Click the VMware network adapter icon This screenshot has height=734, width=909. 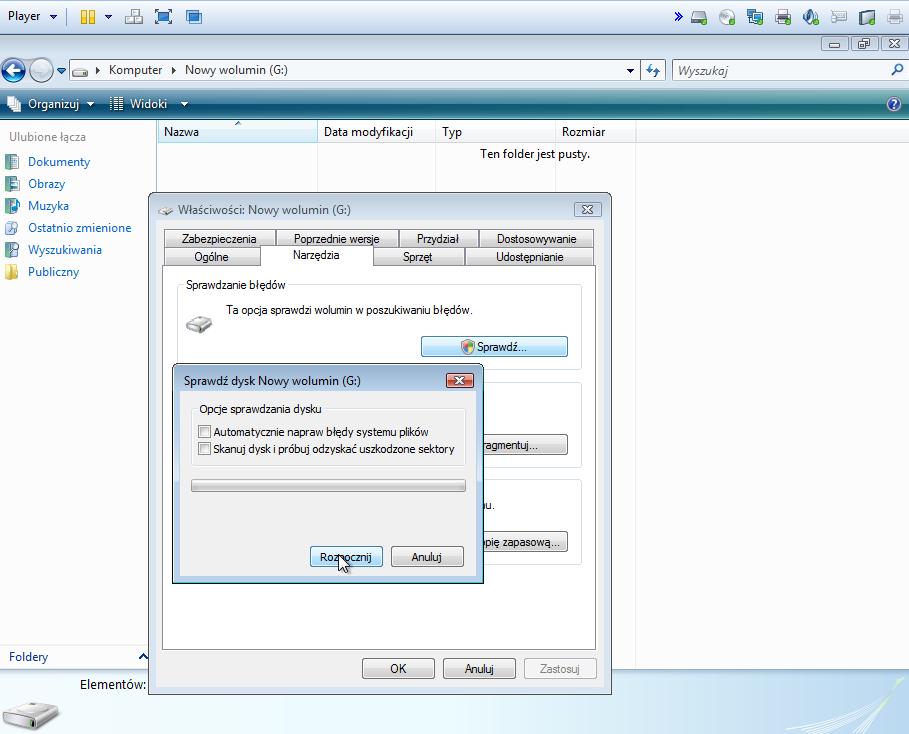click(755, 17)
